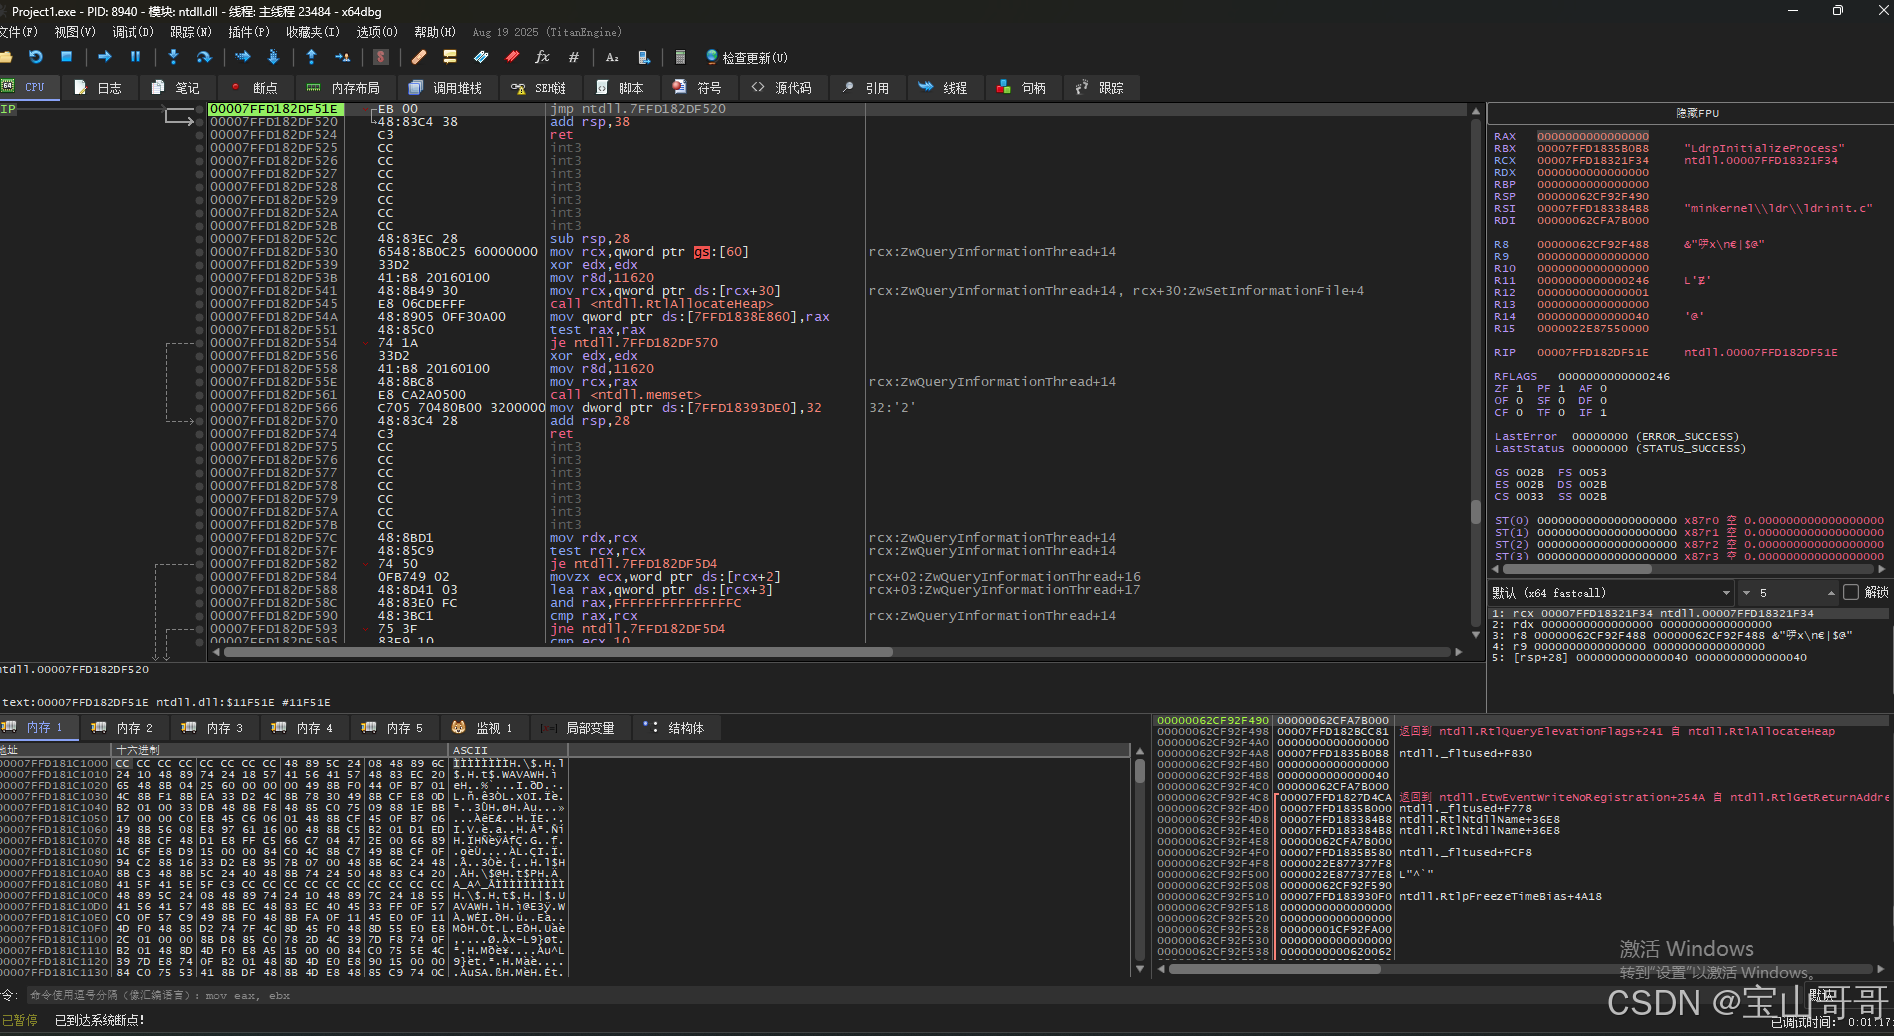Open the 默认 (x64 fastcall) dropdown
This screenshot has width=1894, height=1036.
(x=1611, y=593)
